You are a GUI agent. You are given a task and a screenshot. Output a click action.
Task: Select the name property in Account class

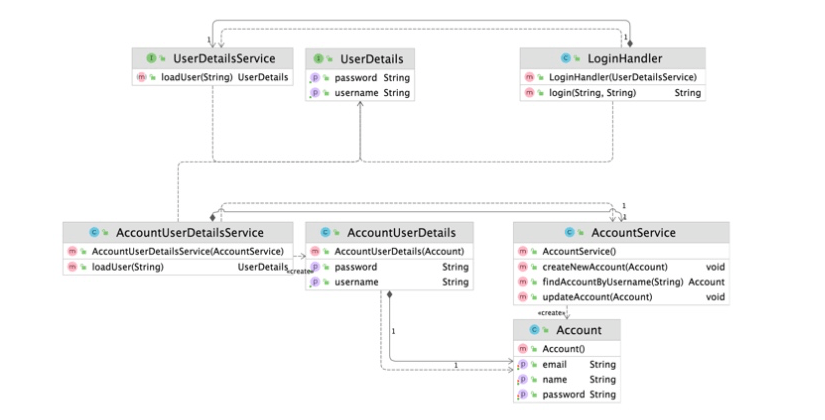pyautogui.click(x=566, y=380)
